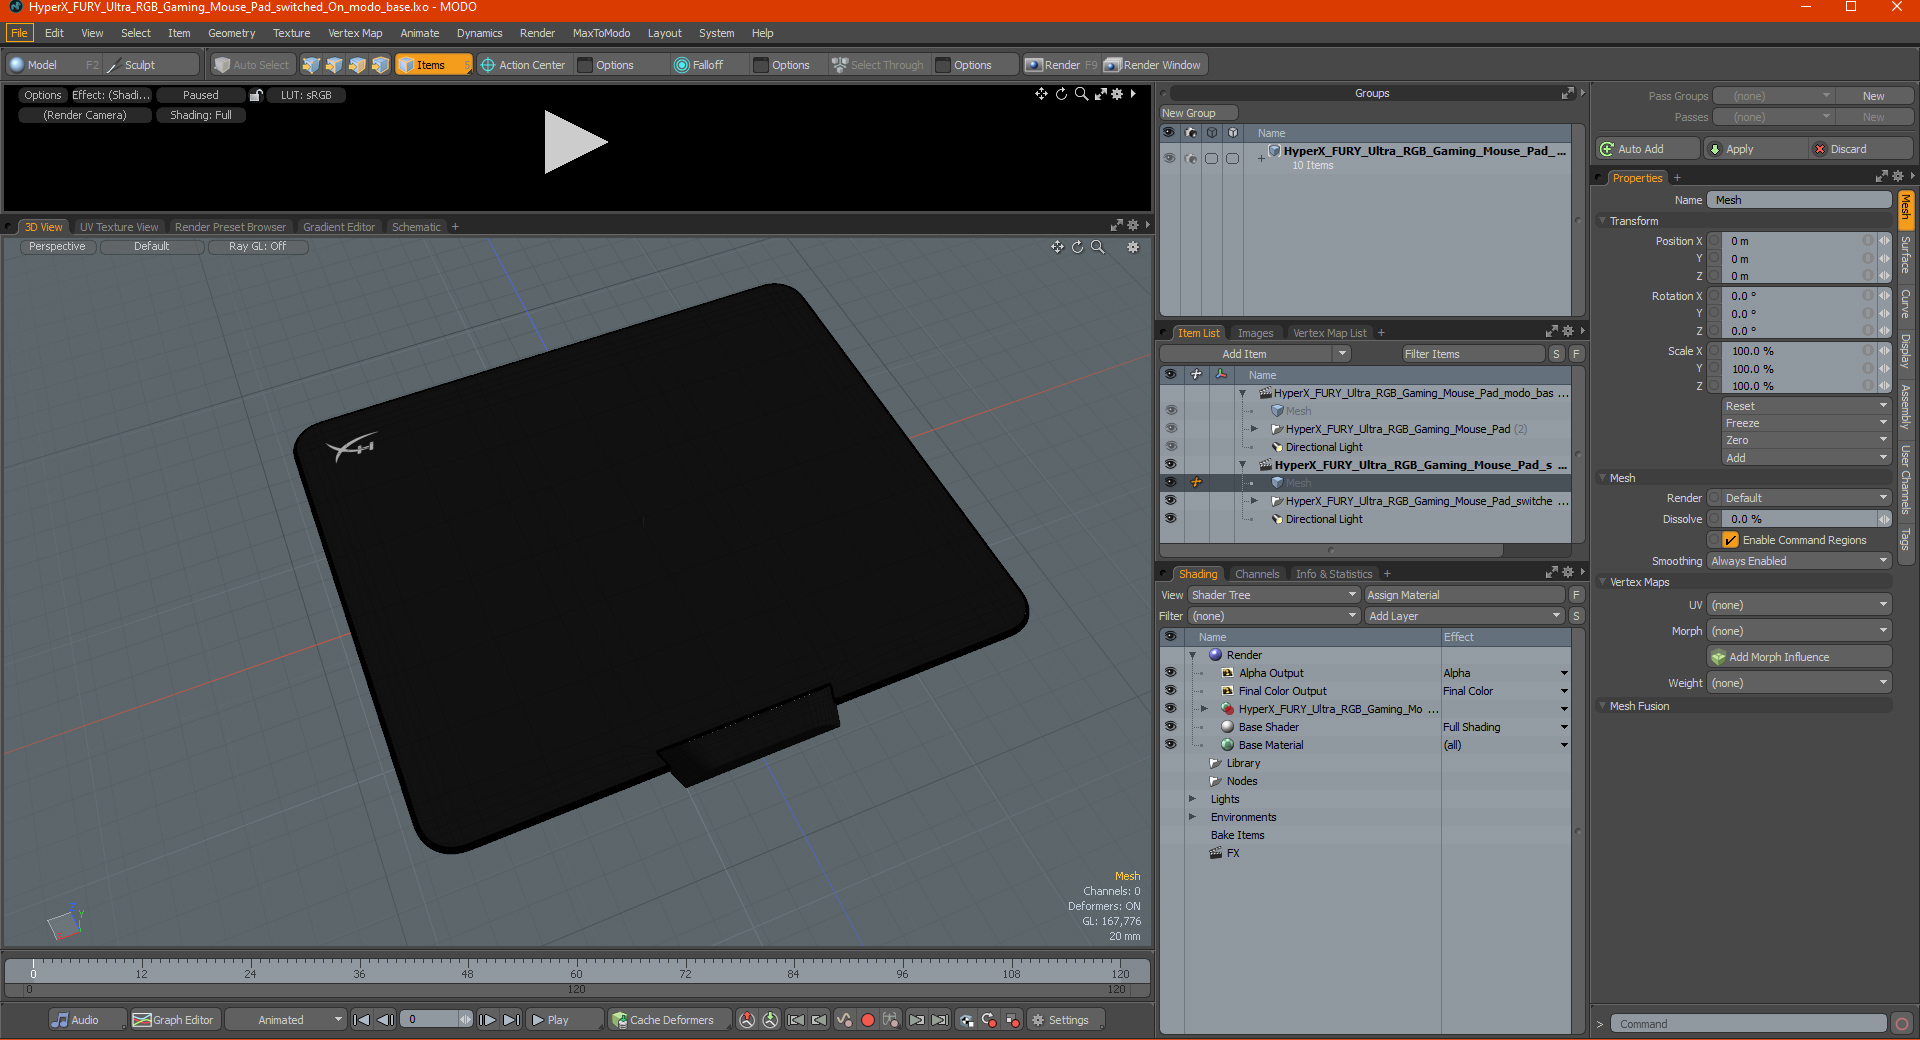
Task: Click Add Morph Influence button
Action: (1800, 657)
